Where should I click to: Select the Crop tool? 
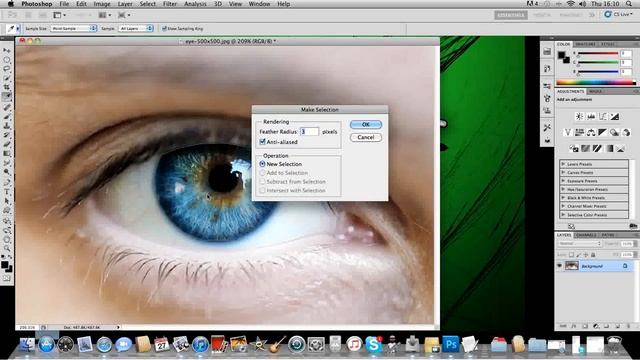(7, 87)
